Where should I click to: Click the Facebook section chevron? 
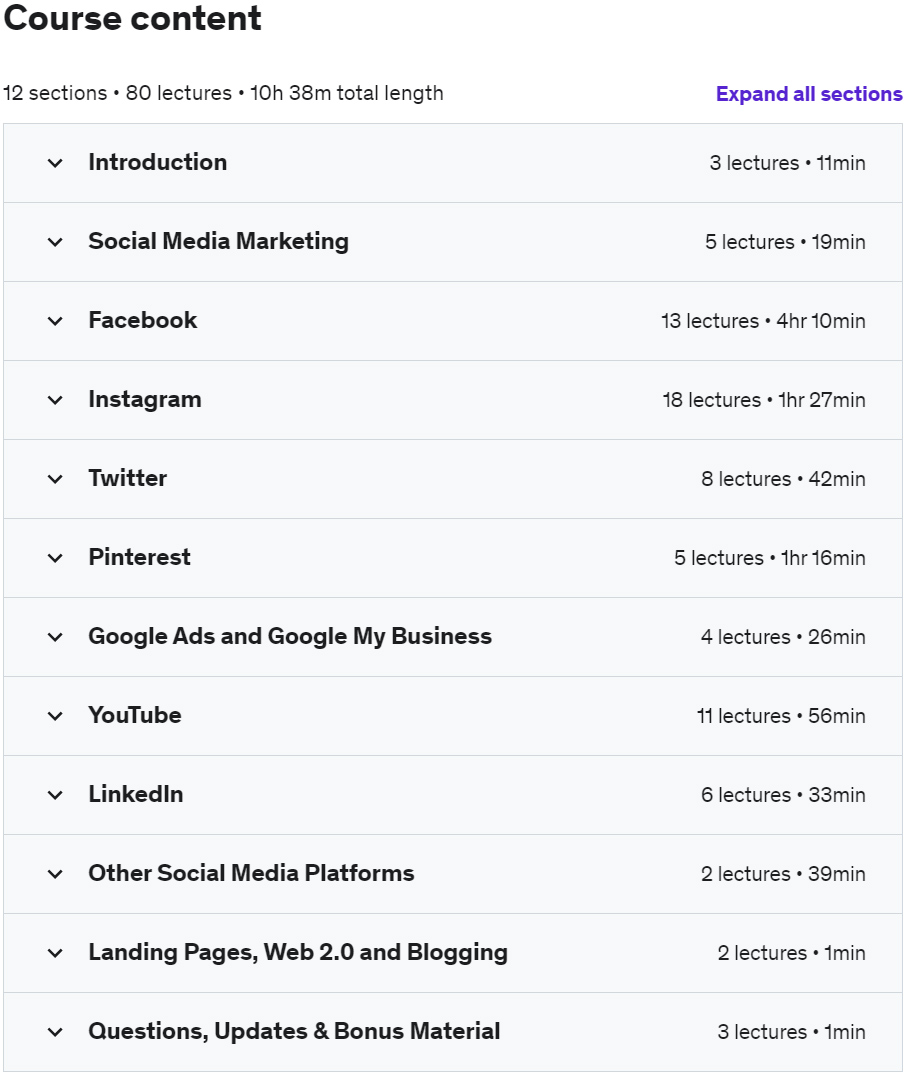[55, 321]
